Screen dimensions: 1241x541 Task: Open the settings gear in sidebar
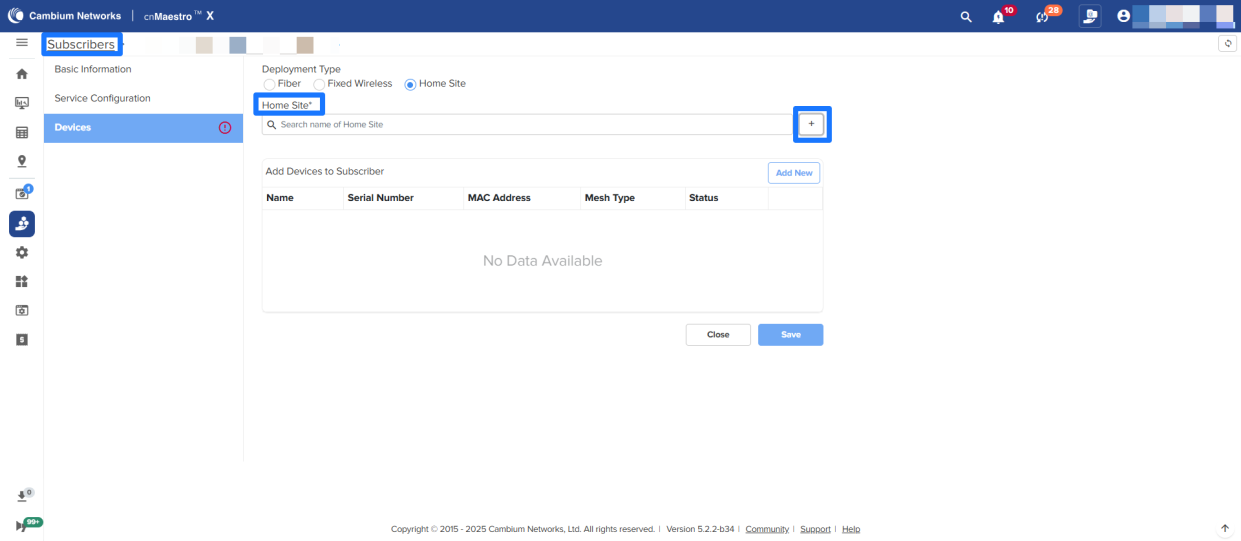21,253
